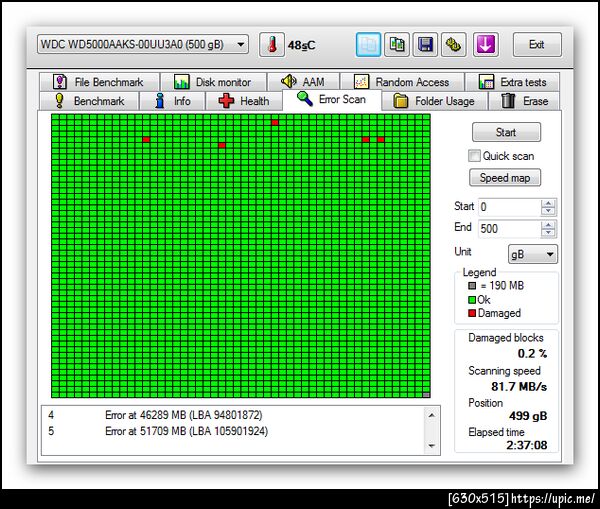The height and width of the screenshot is (509, 600).
Task: Click the Start scan button
Action: (x=506, y=132)
